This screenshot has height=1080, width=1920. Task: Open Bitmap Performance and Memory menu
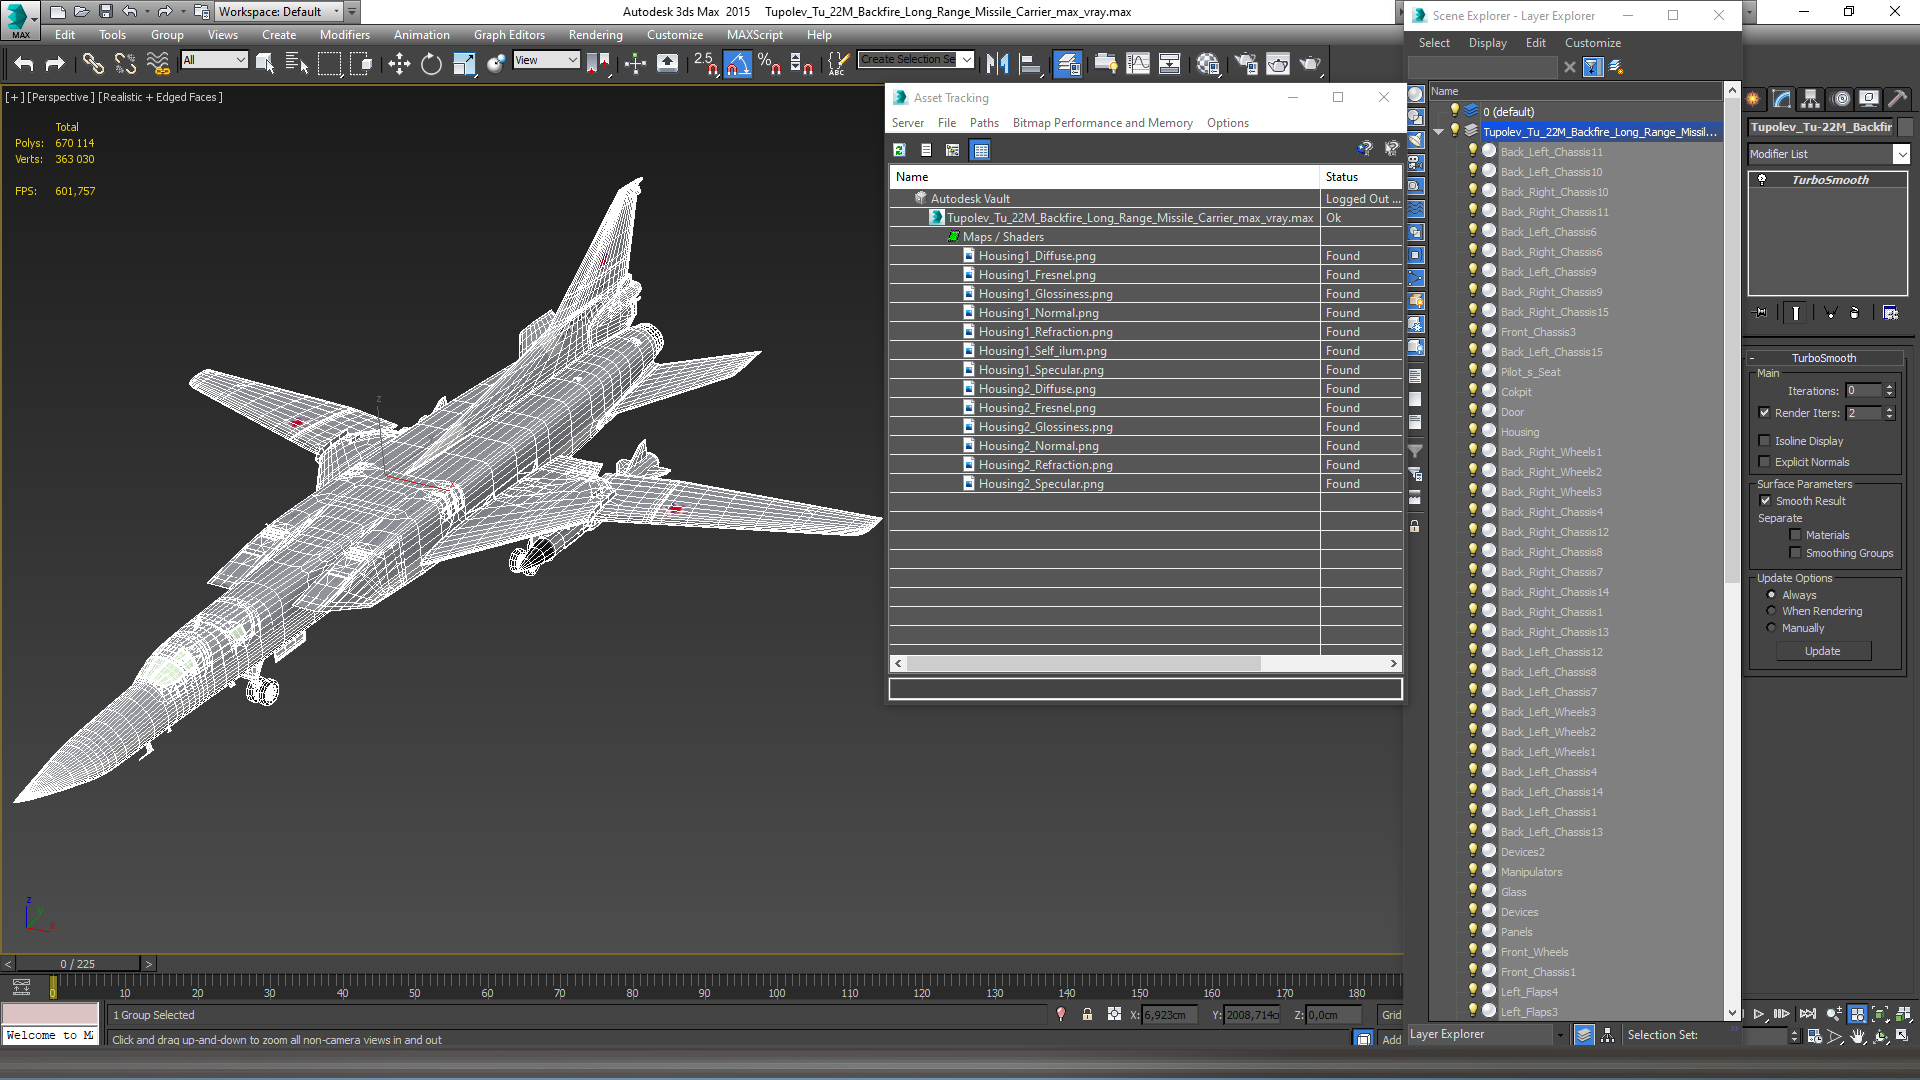(1102, 123)
